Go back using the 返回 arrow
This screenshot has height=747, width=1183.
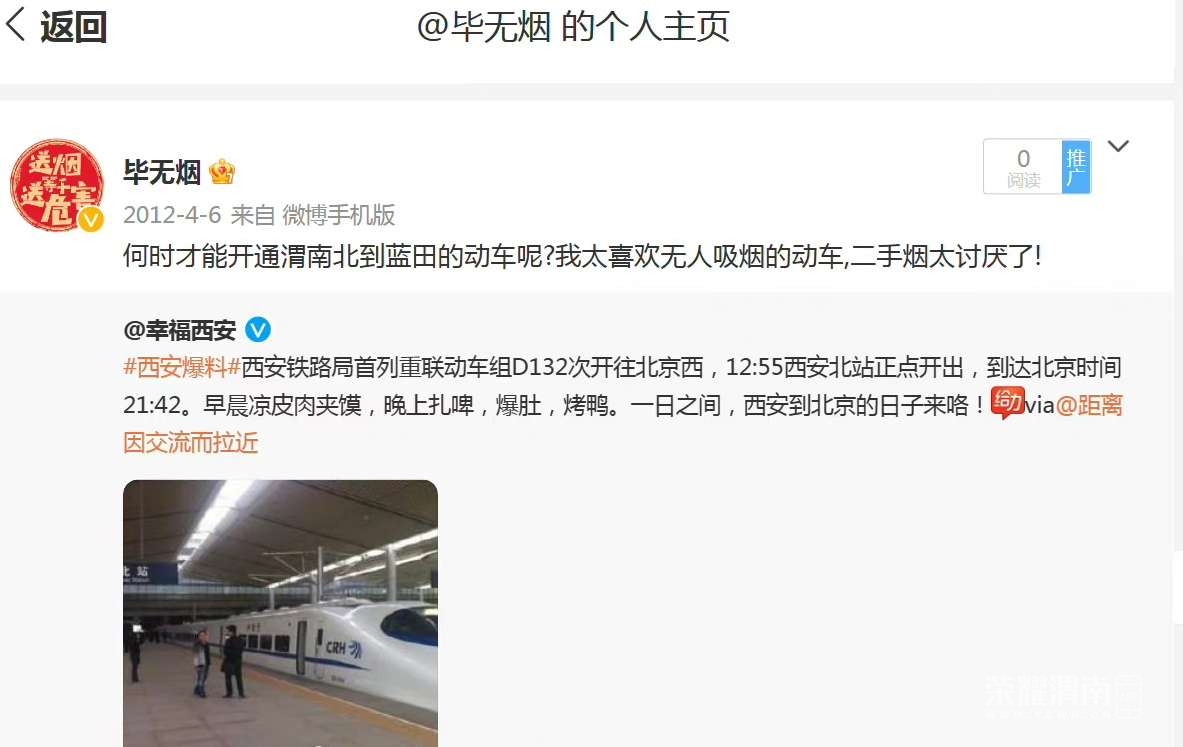[x=17, y=25]
